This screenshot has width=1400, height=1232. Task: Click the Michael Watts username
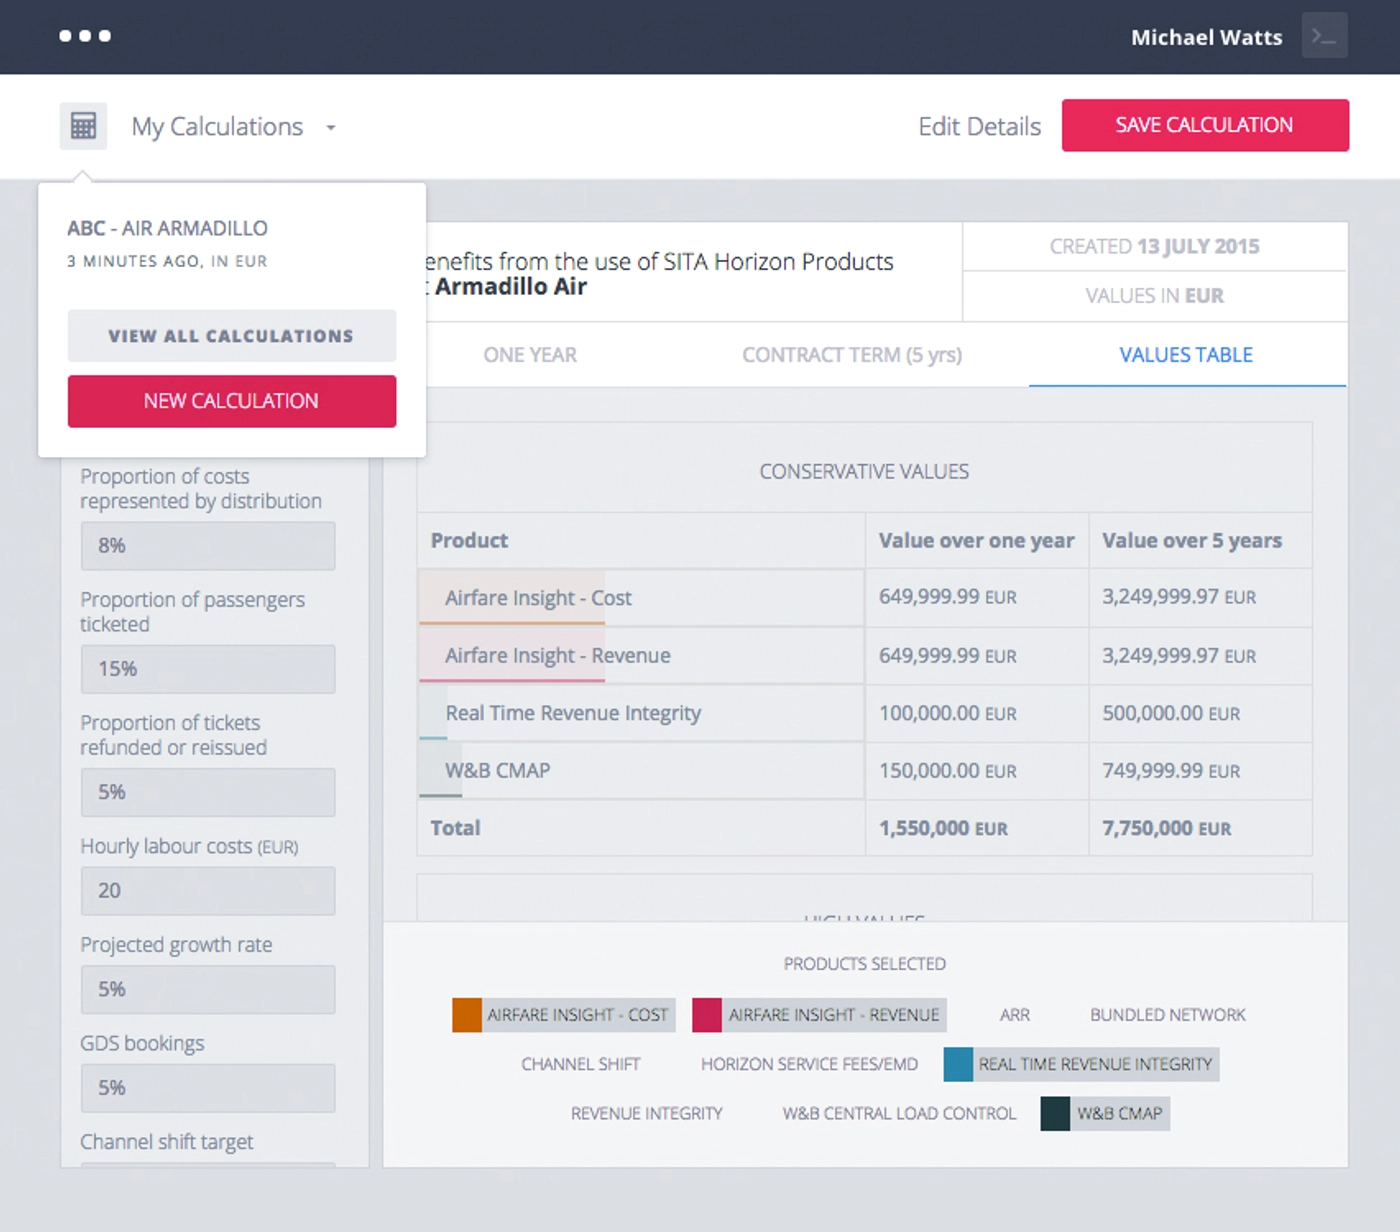coord(1206,36)
